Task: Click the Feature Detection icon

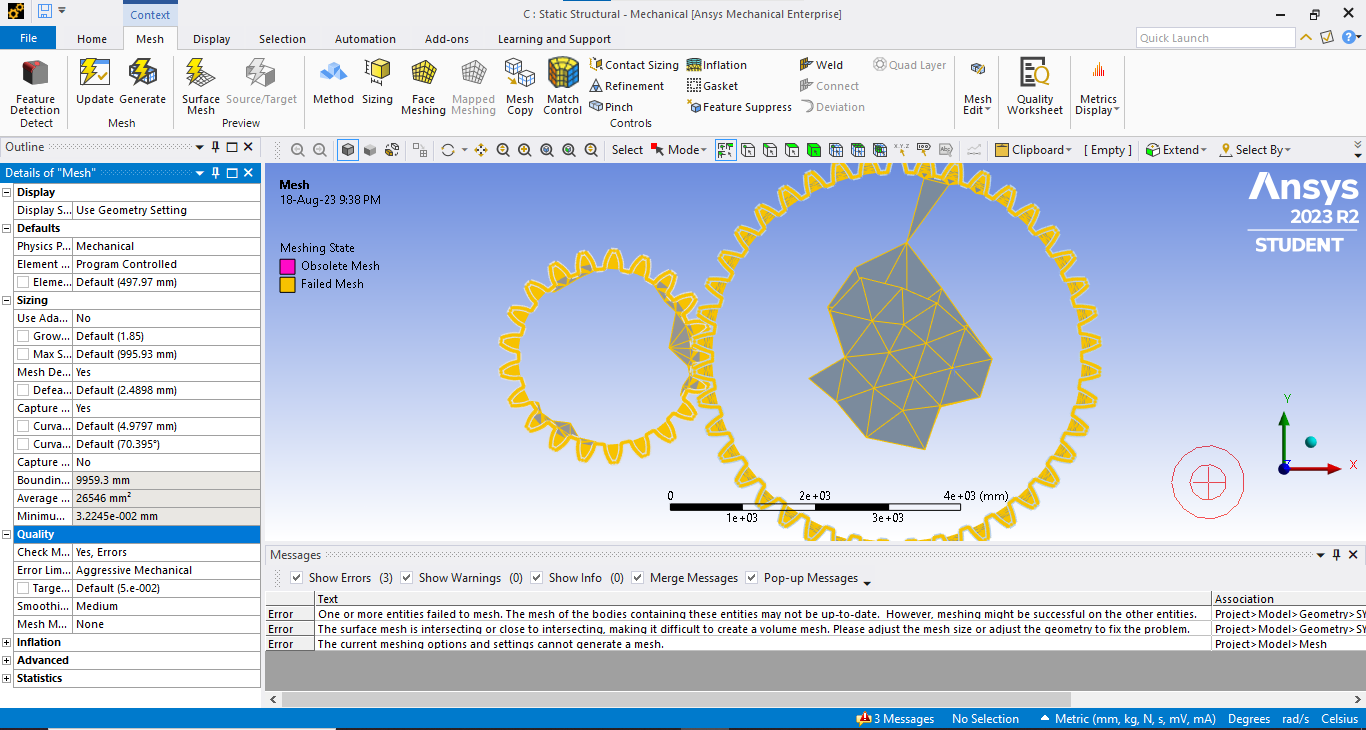Action: (x=36, y=75)
